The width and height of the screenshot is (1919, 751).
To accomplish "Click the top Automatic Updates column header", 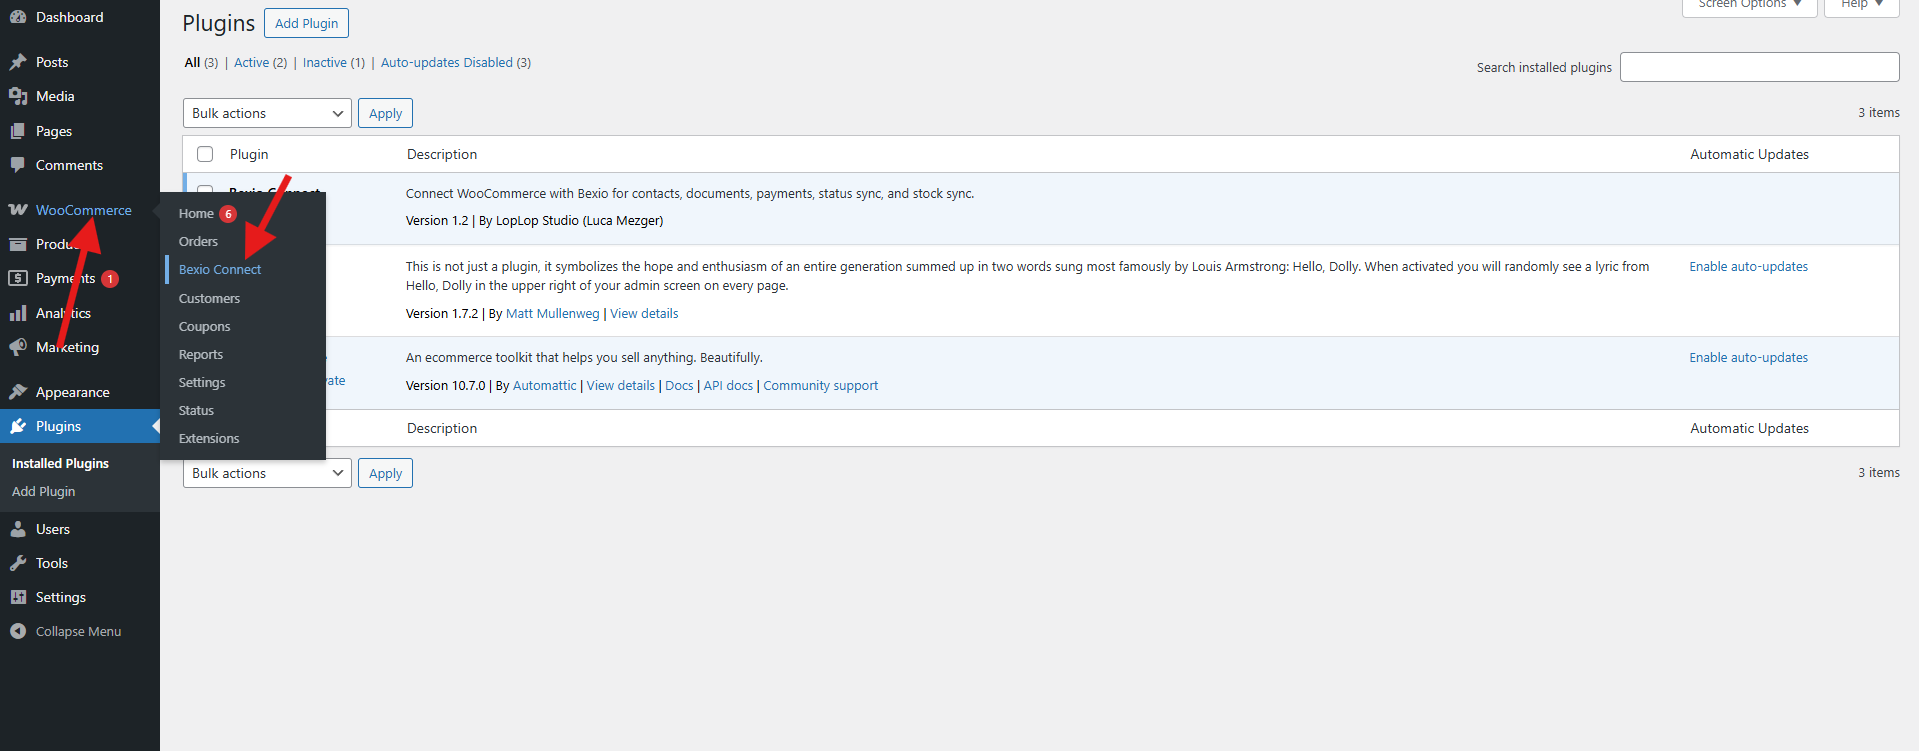I will [x=1749, y=154].
